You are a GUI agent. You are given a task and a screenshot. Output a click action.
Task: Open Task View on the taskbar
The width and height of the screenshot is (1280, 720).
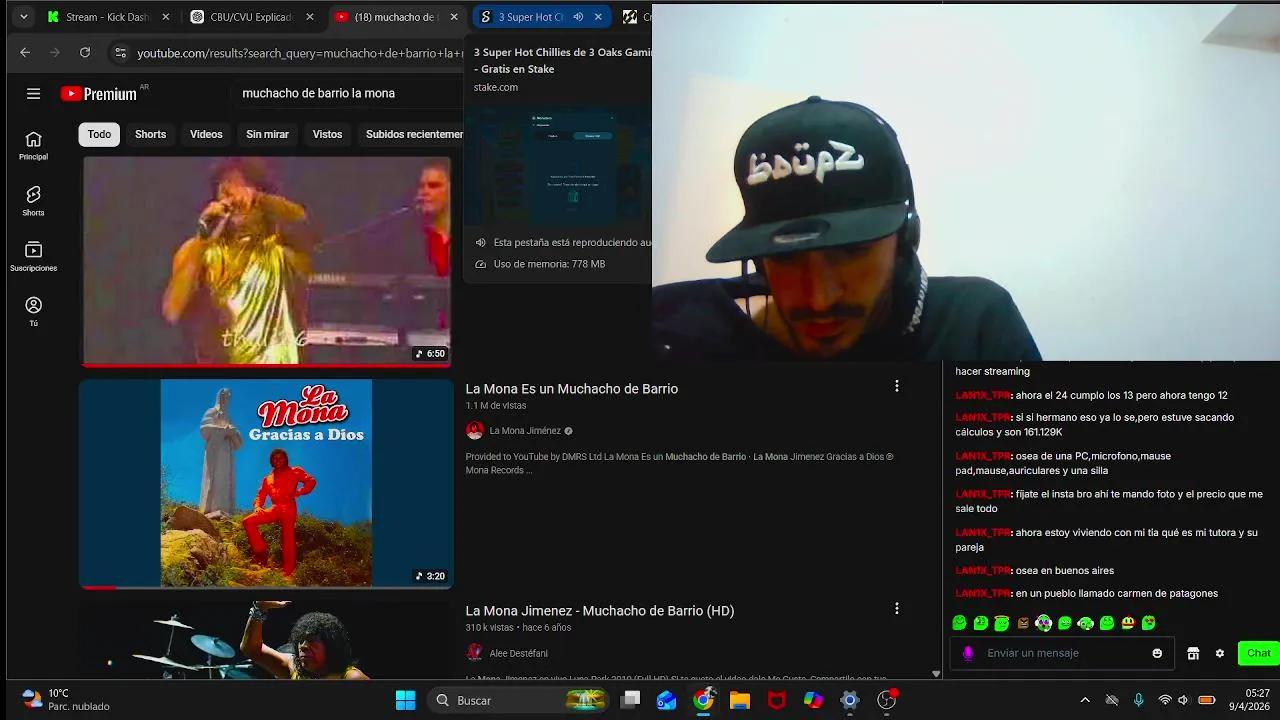tap(630, 700)
